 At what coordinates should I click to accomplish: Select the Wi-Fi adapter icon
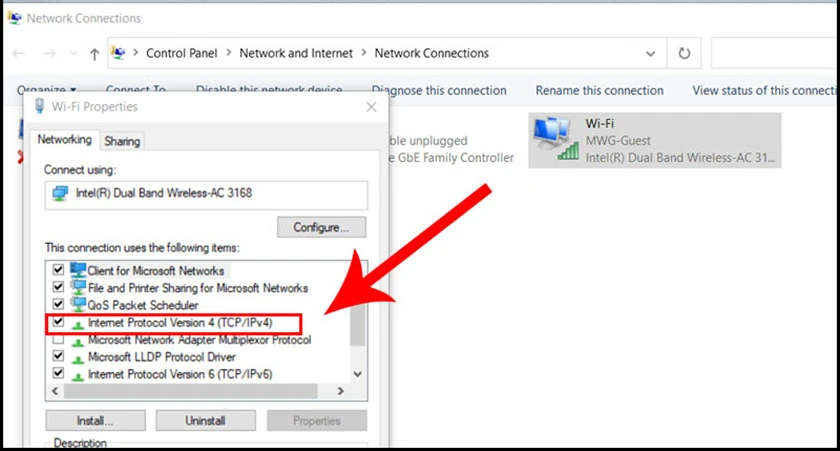(556, 139)
